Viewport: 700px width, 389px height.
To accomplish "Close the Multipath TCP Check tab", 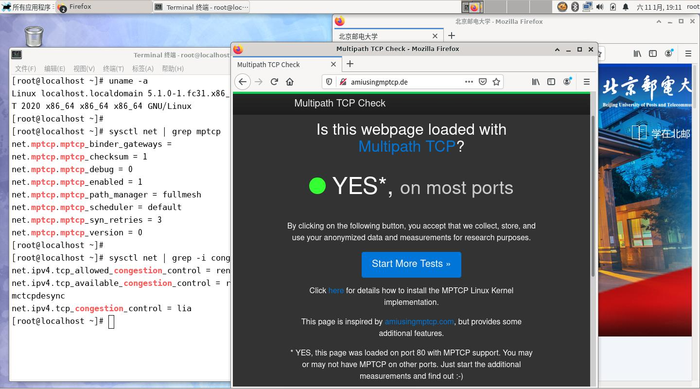I will point(333,64).
